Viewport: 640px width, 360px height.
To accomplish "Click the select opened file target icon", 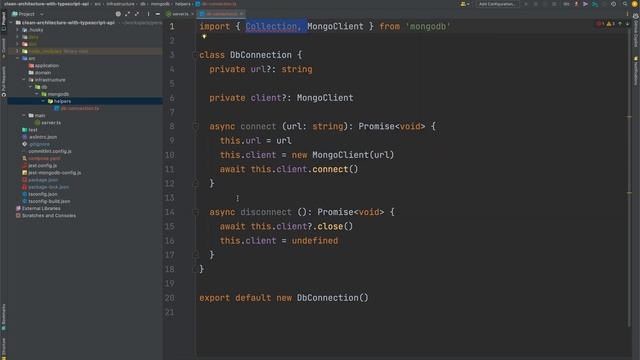I will coord(118,14).
